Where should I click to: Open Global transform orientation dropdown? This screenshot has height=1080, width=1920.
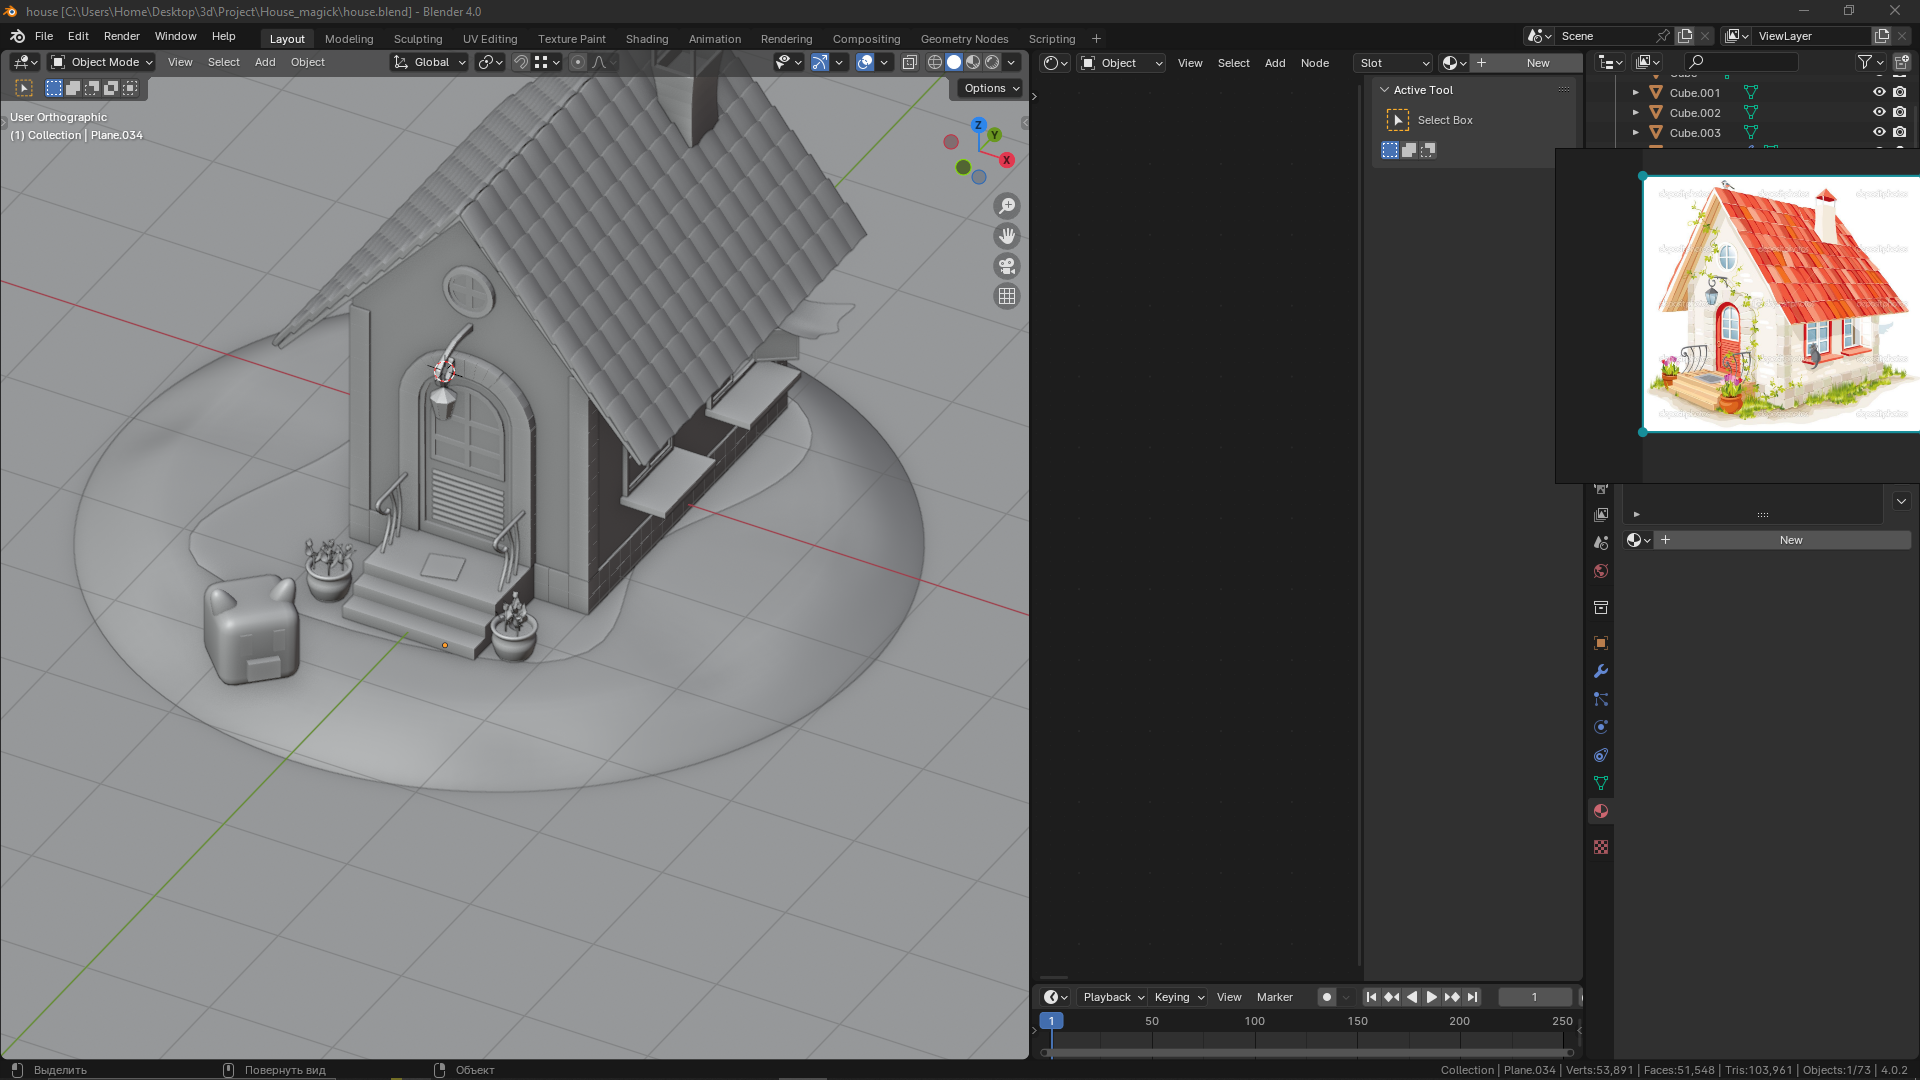[x=430, y=62]
